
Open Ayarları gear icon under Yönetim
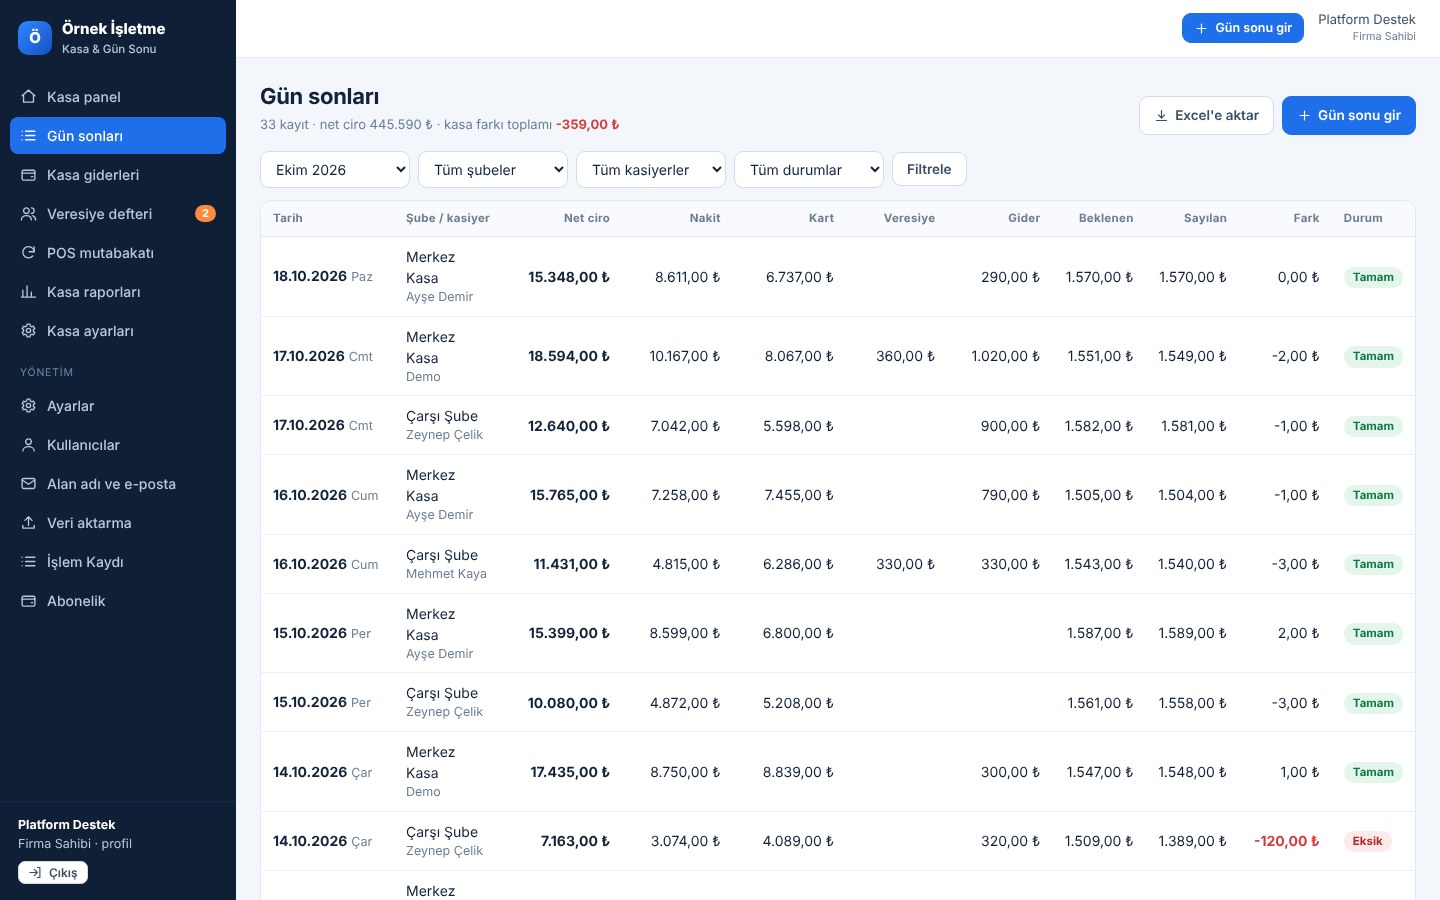29,406
